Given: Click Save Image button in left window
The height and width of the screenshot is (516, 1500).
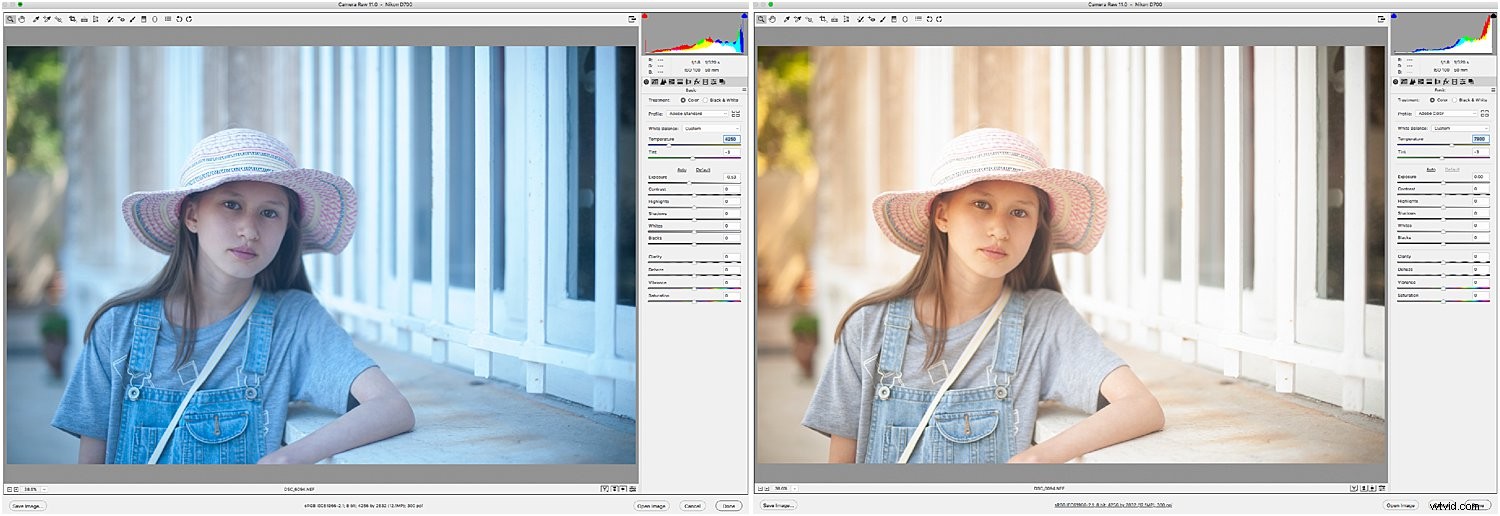Looking at the screenshot, I should pyautogui.click(x=28, y=506).
